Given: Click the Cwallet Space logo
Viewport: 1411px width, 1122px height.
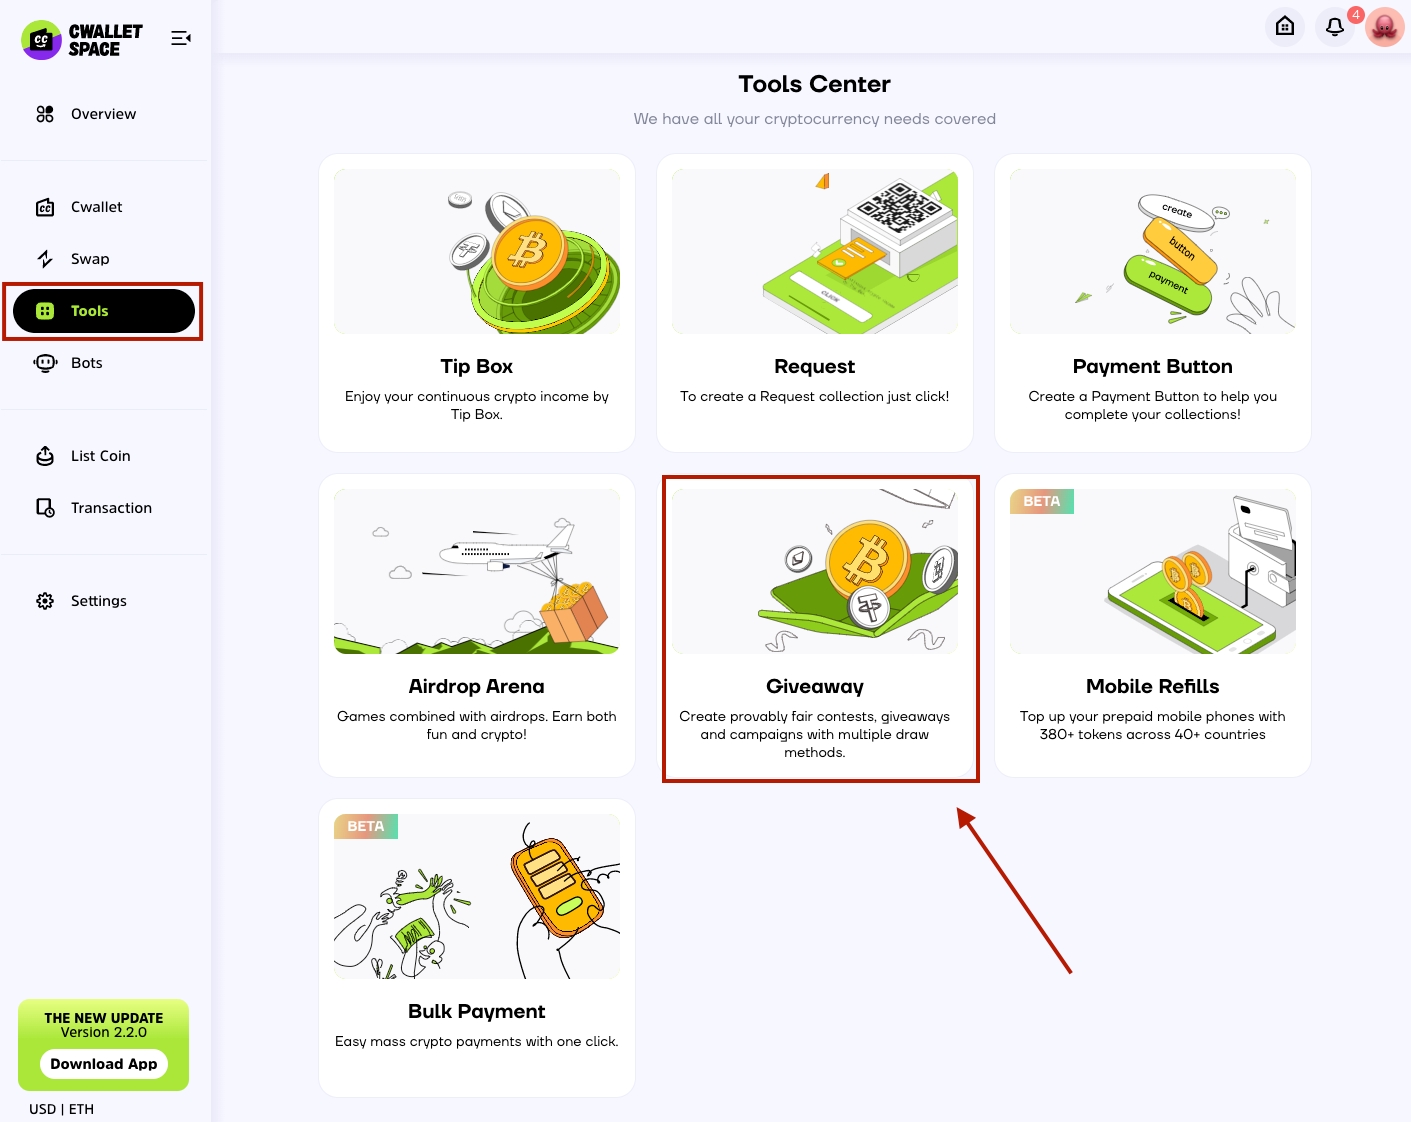Looking at the screenshot, I should point(82,40).
